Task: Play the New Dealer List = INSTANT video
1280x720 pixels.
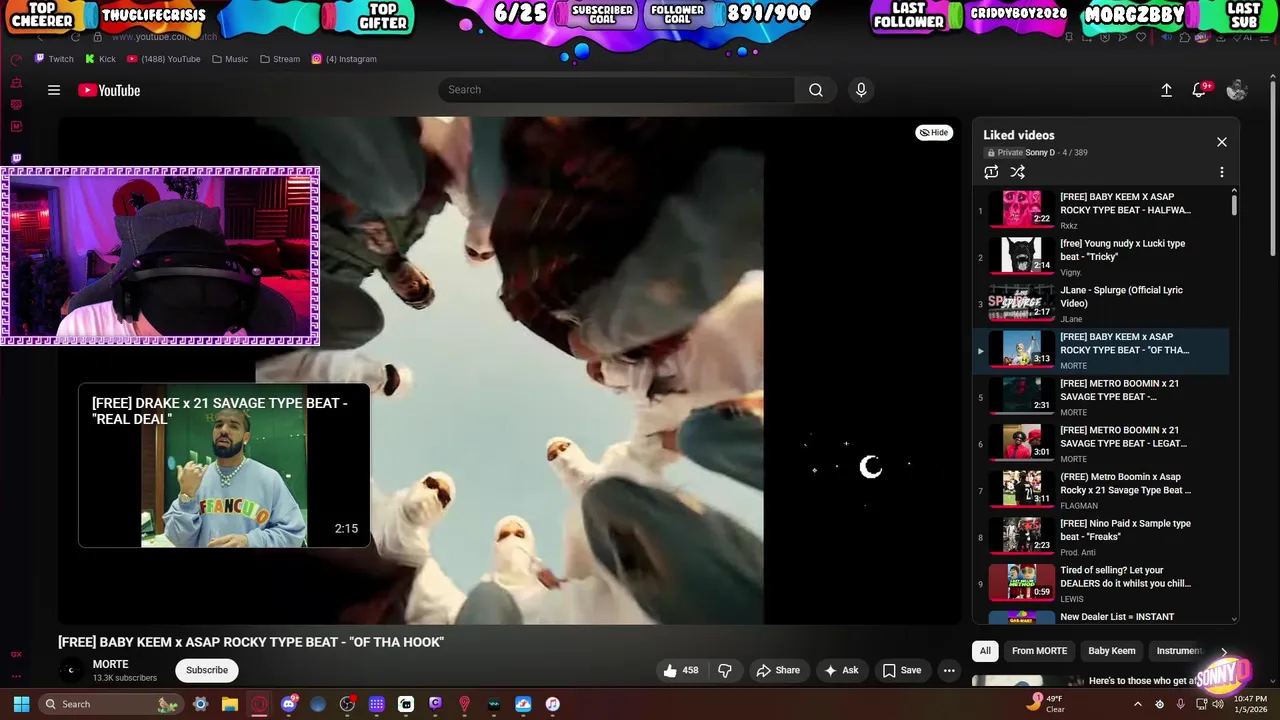Action: 1100,617
